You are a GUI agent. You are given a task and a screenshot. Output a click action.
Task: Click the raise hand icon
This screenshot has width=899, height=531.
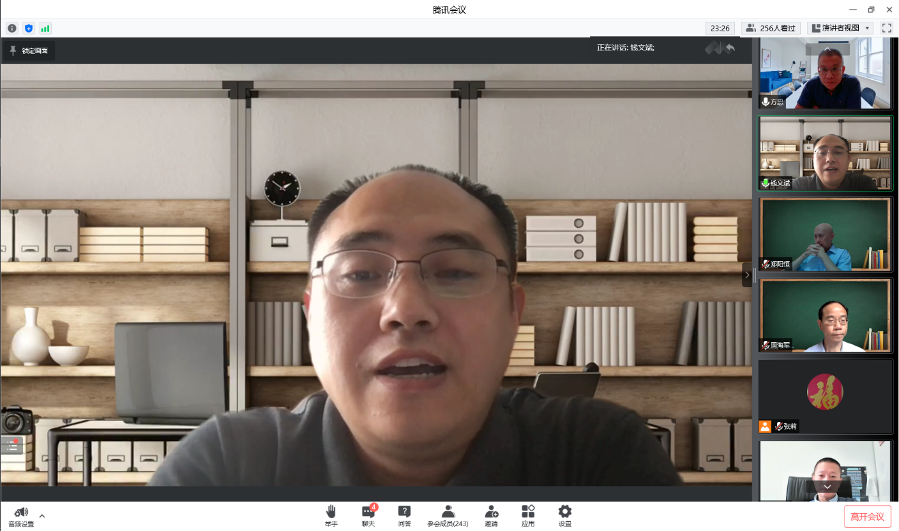pyautogui.click(x=331, y=512)
